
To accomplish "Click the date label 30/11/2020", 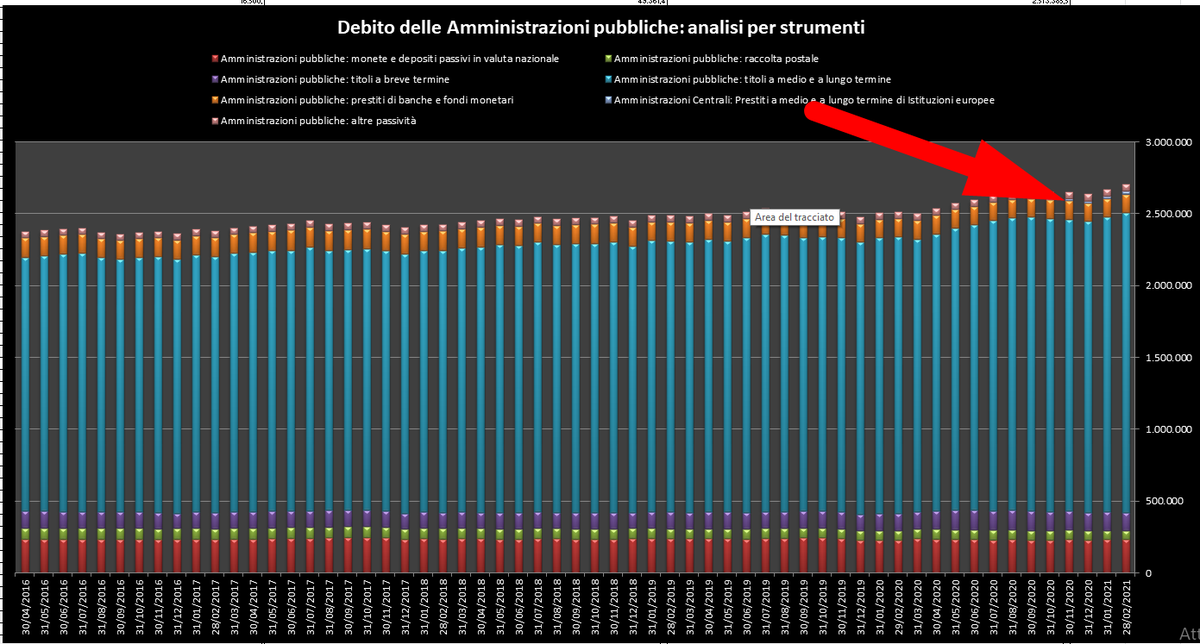I will [1072, 608].
